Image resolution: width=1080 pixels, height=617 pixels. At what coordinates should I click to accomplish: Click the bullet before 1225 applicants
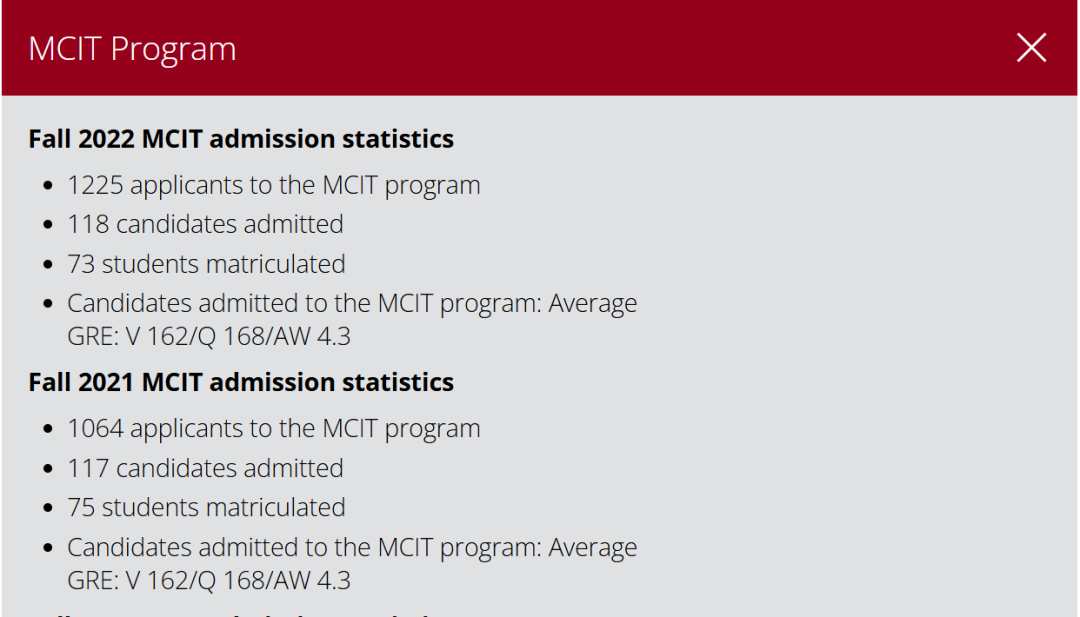click(x=48, y=187)
